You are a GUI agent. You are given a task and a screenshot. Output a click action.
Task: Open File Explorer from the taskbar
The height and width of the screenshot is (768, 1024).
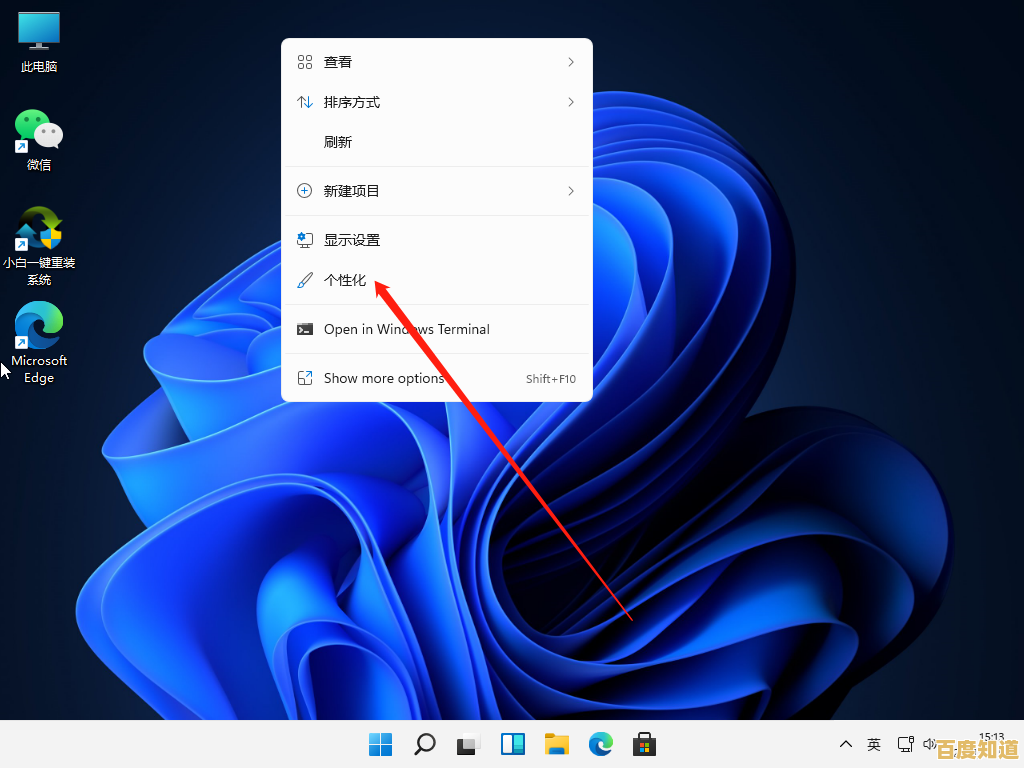pyautogui.click(x=557, y=744)
